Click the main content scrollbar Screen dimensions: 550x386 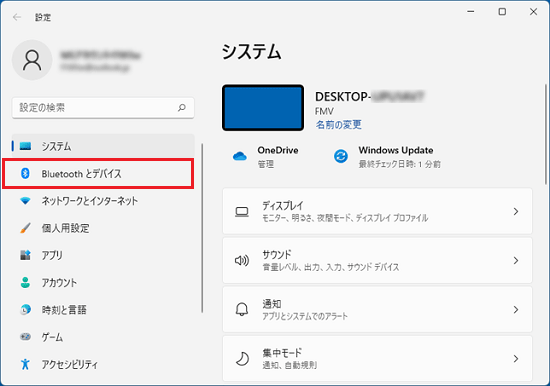(x=545, y=134)
